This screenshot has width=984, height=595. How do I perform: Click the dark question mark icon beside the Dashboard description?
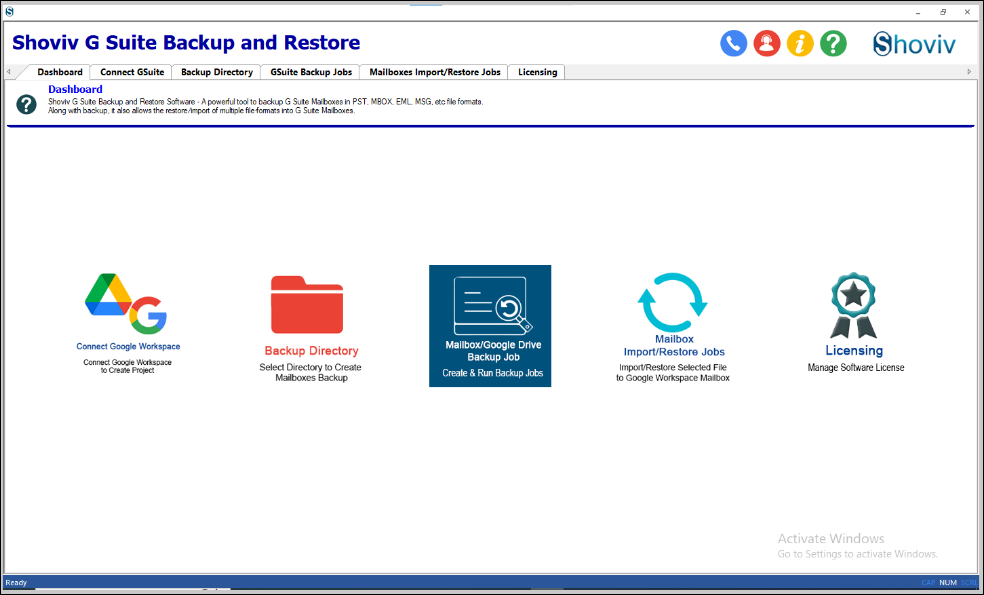pyautogui.click(x=26, y=104)
